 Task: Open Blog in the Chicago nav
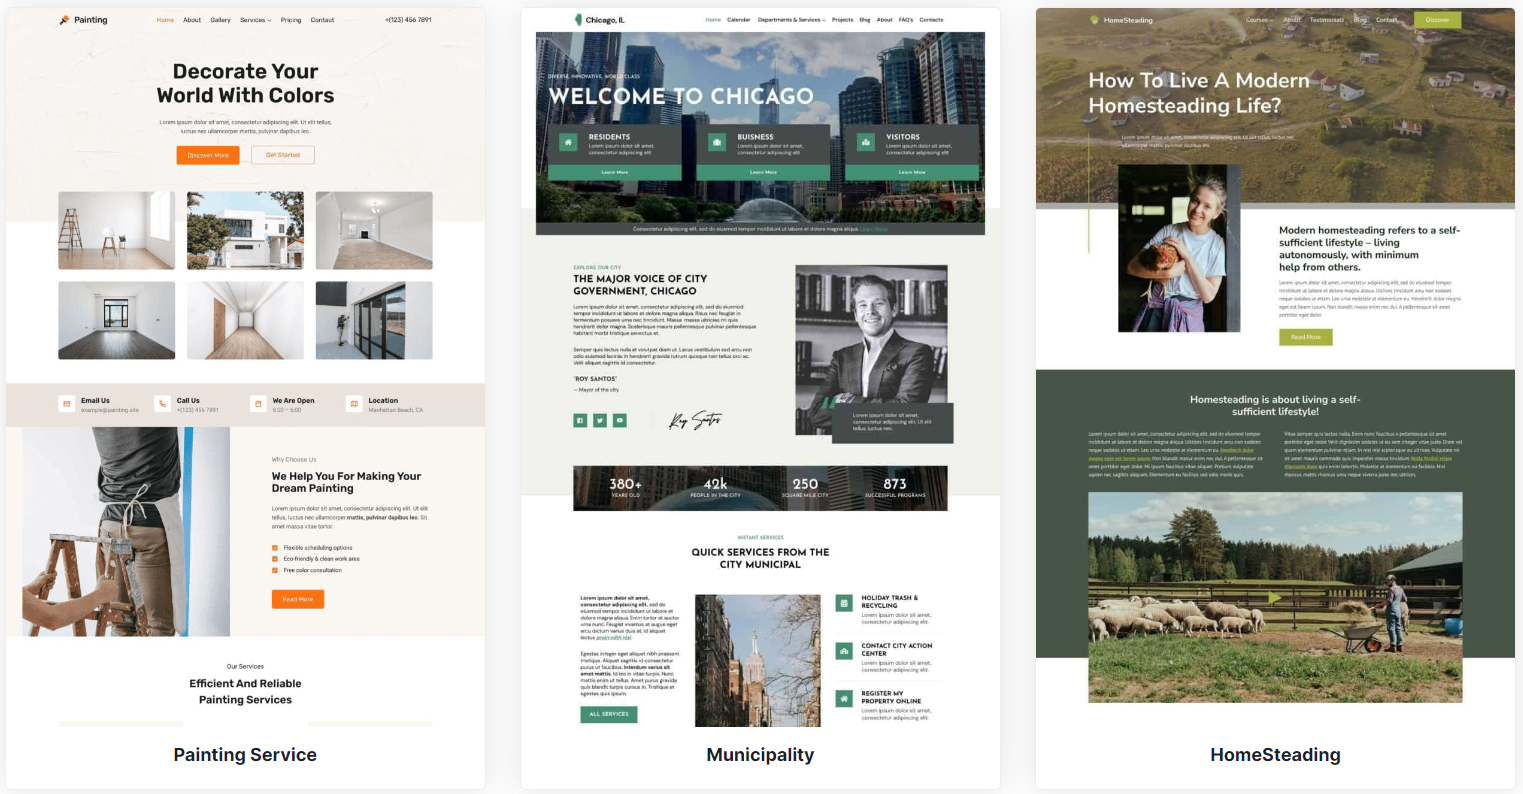[865, 20]
